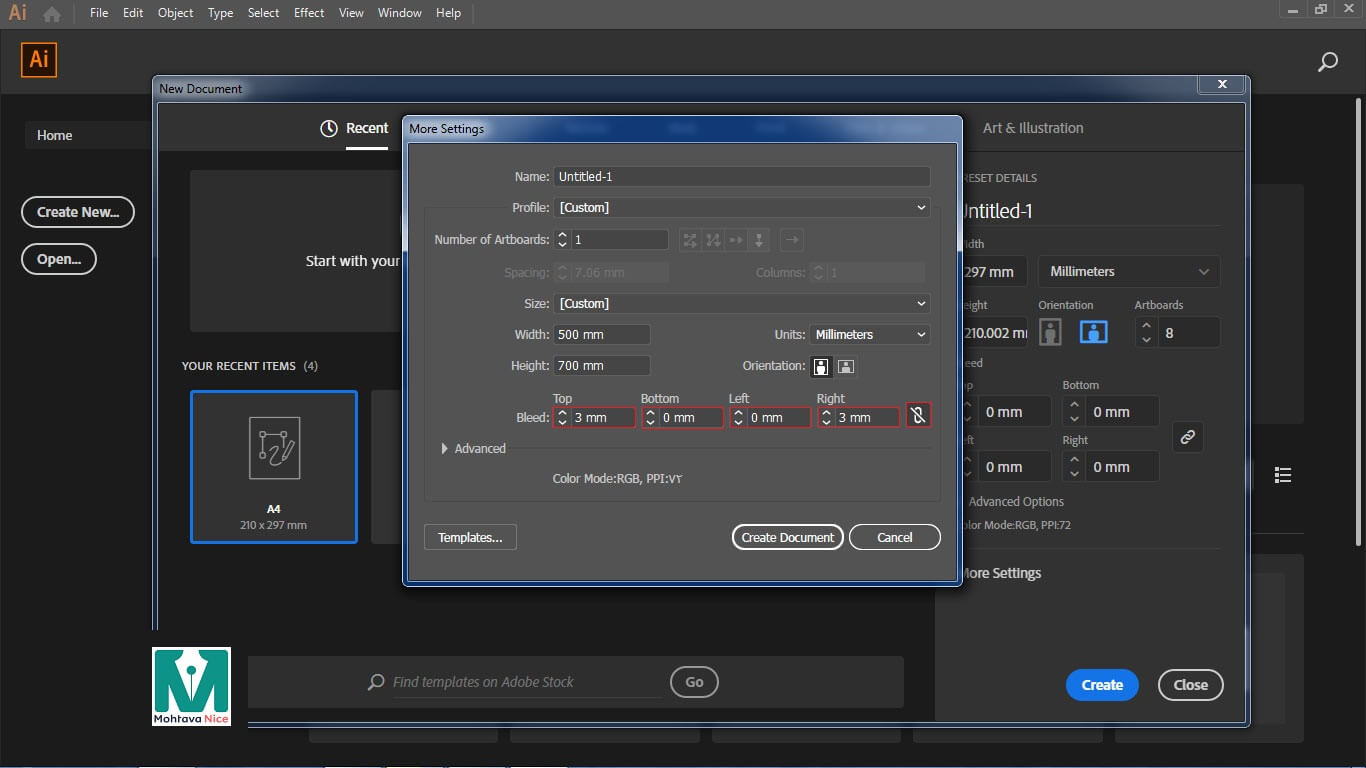The width and height of the screenshot is (1366, 768).
Task: Switch to list view icon
Action: [x=1283, y=475]
